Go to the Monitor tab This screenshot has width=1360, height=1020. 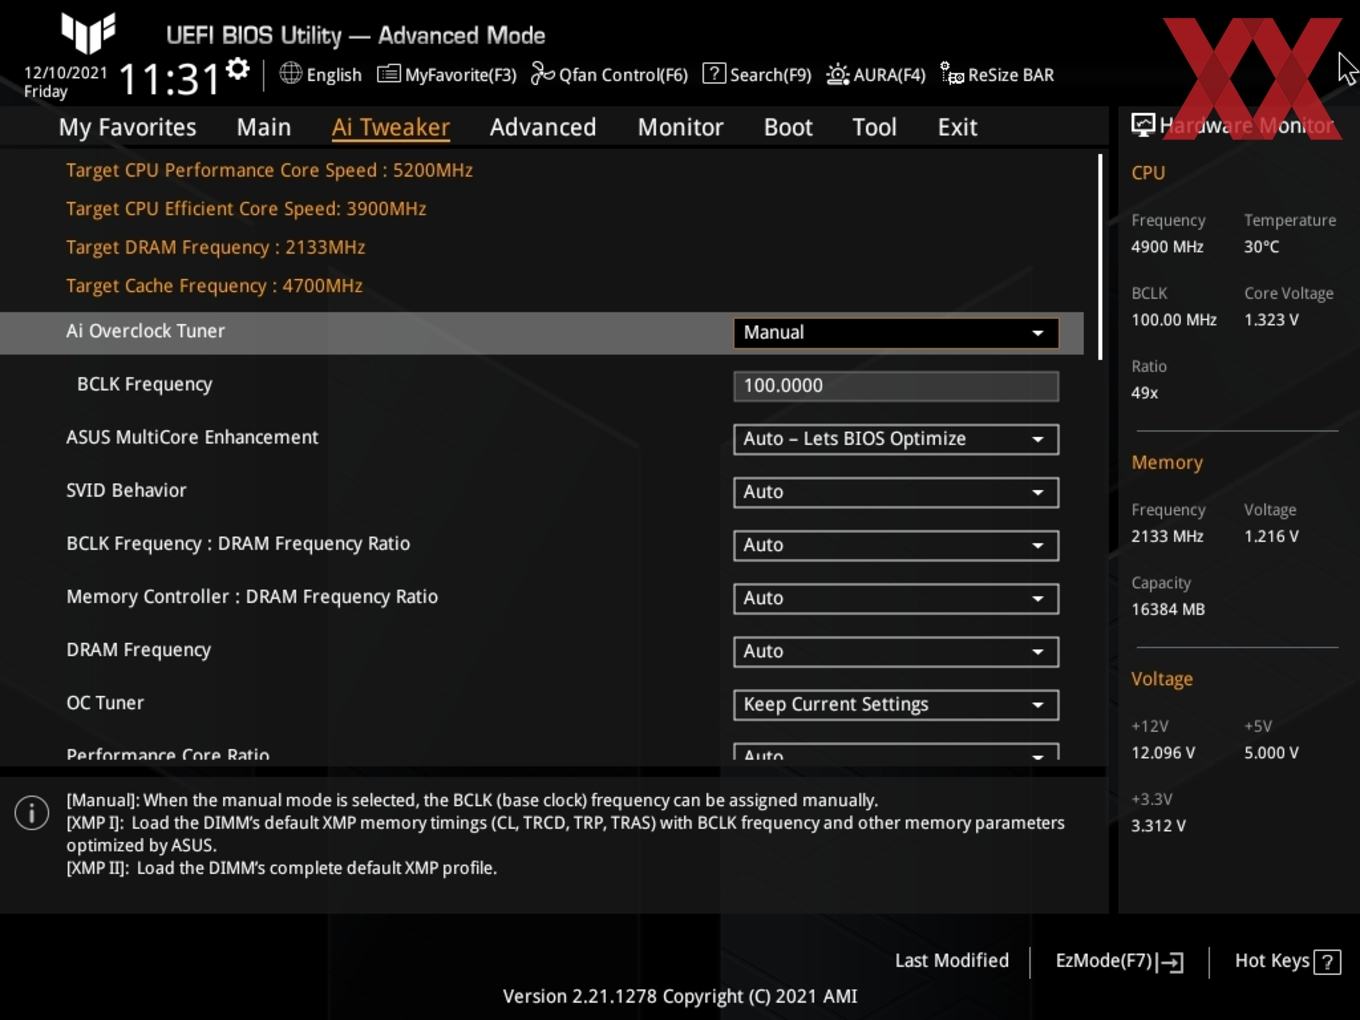[x=680, y=127]
